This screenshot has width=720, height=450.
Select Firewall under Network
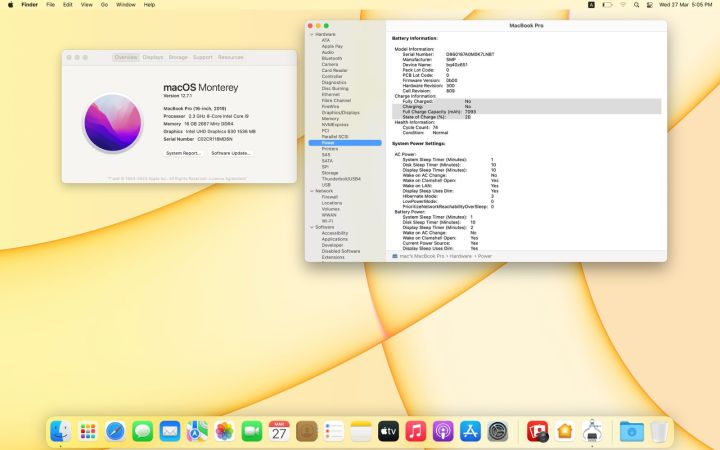[330, 197]
